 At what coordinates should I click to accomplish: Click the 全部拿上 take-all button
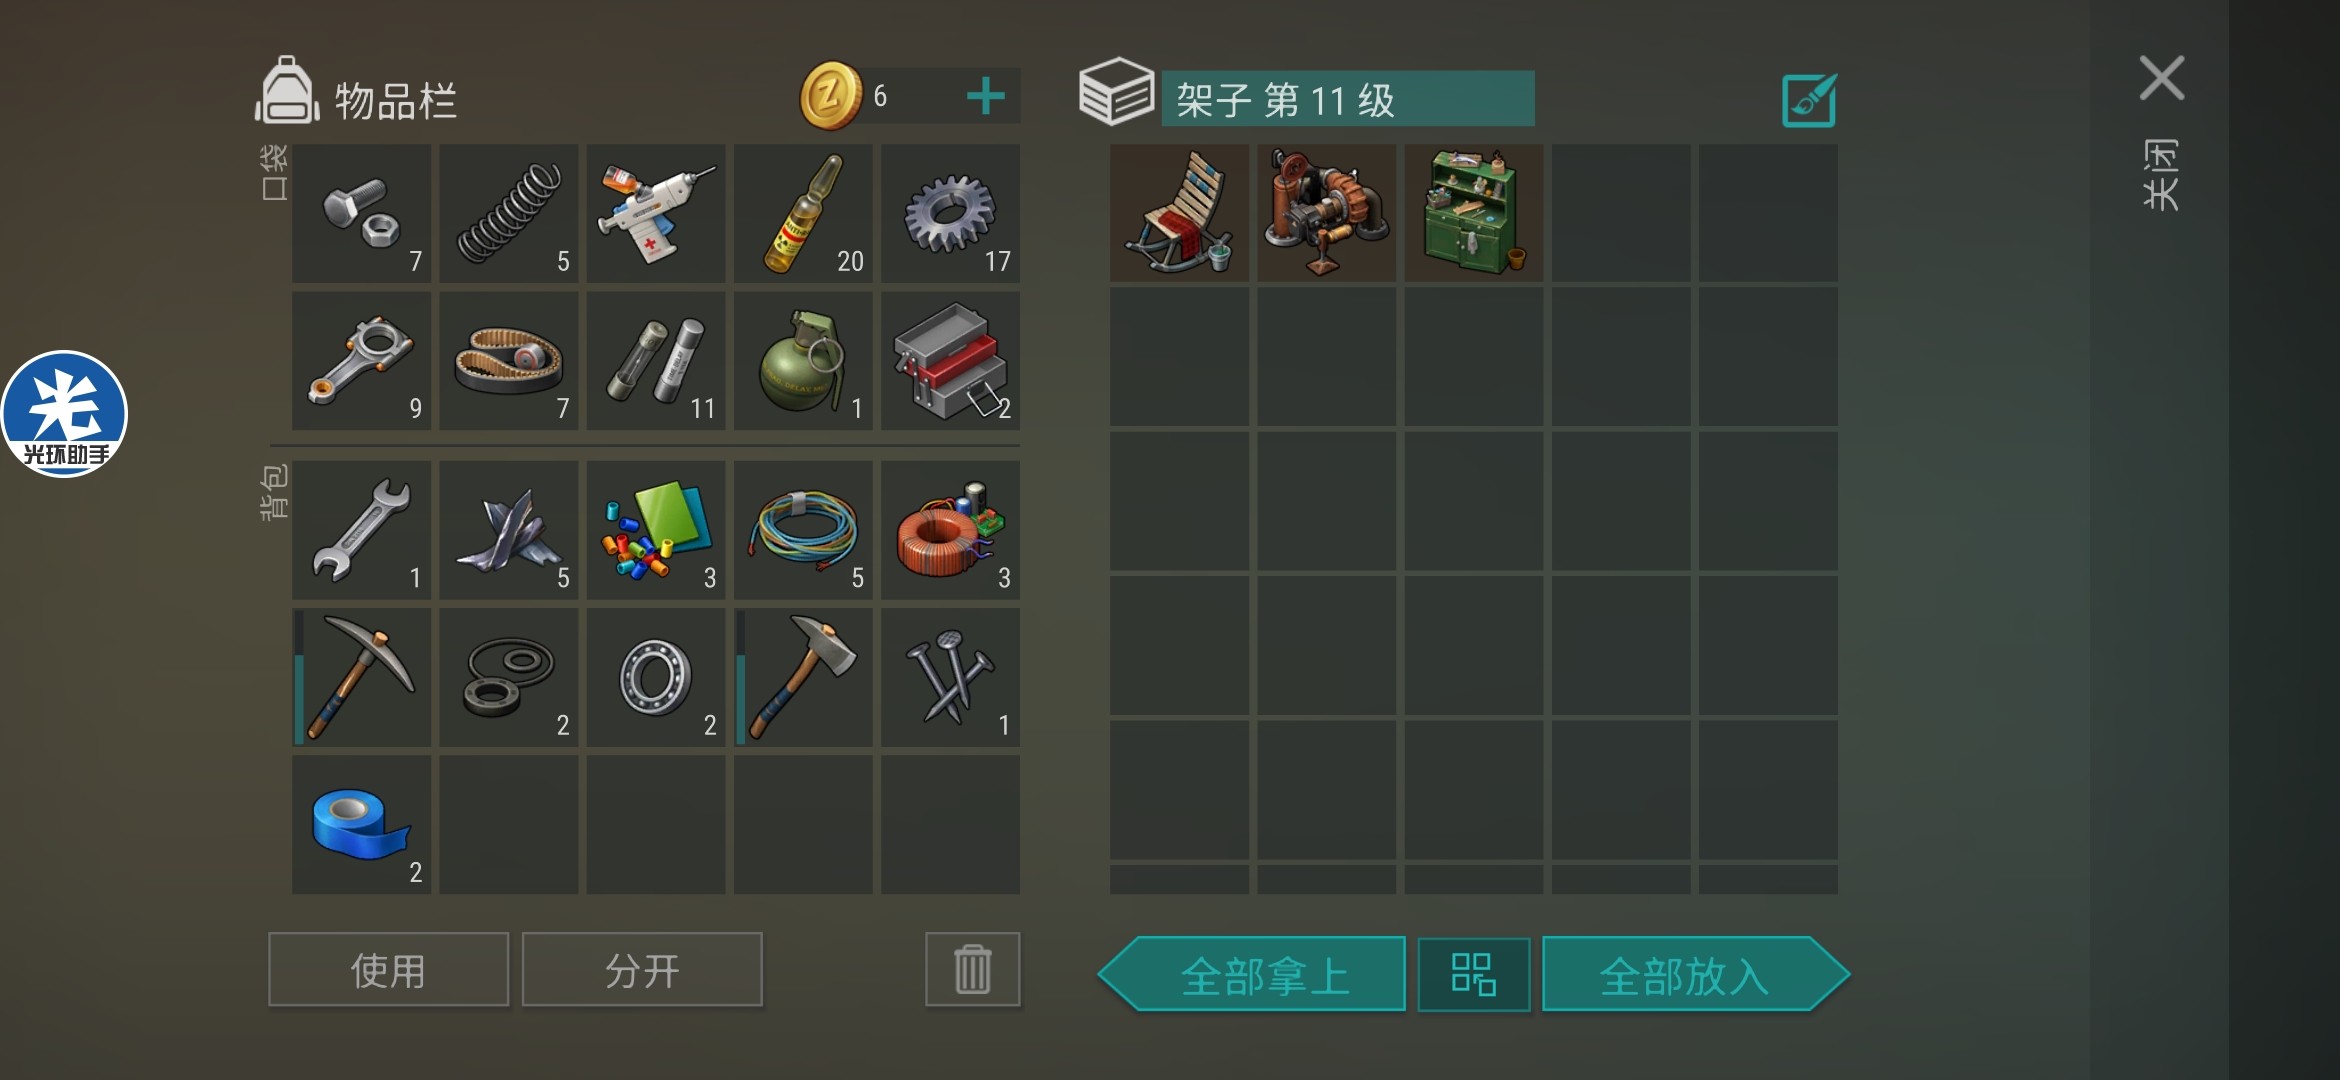pyautogui.click(x=1252, y=974)
